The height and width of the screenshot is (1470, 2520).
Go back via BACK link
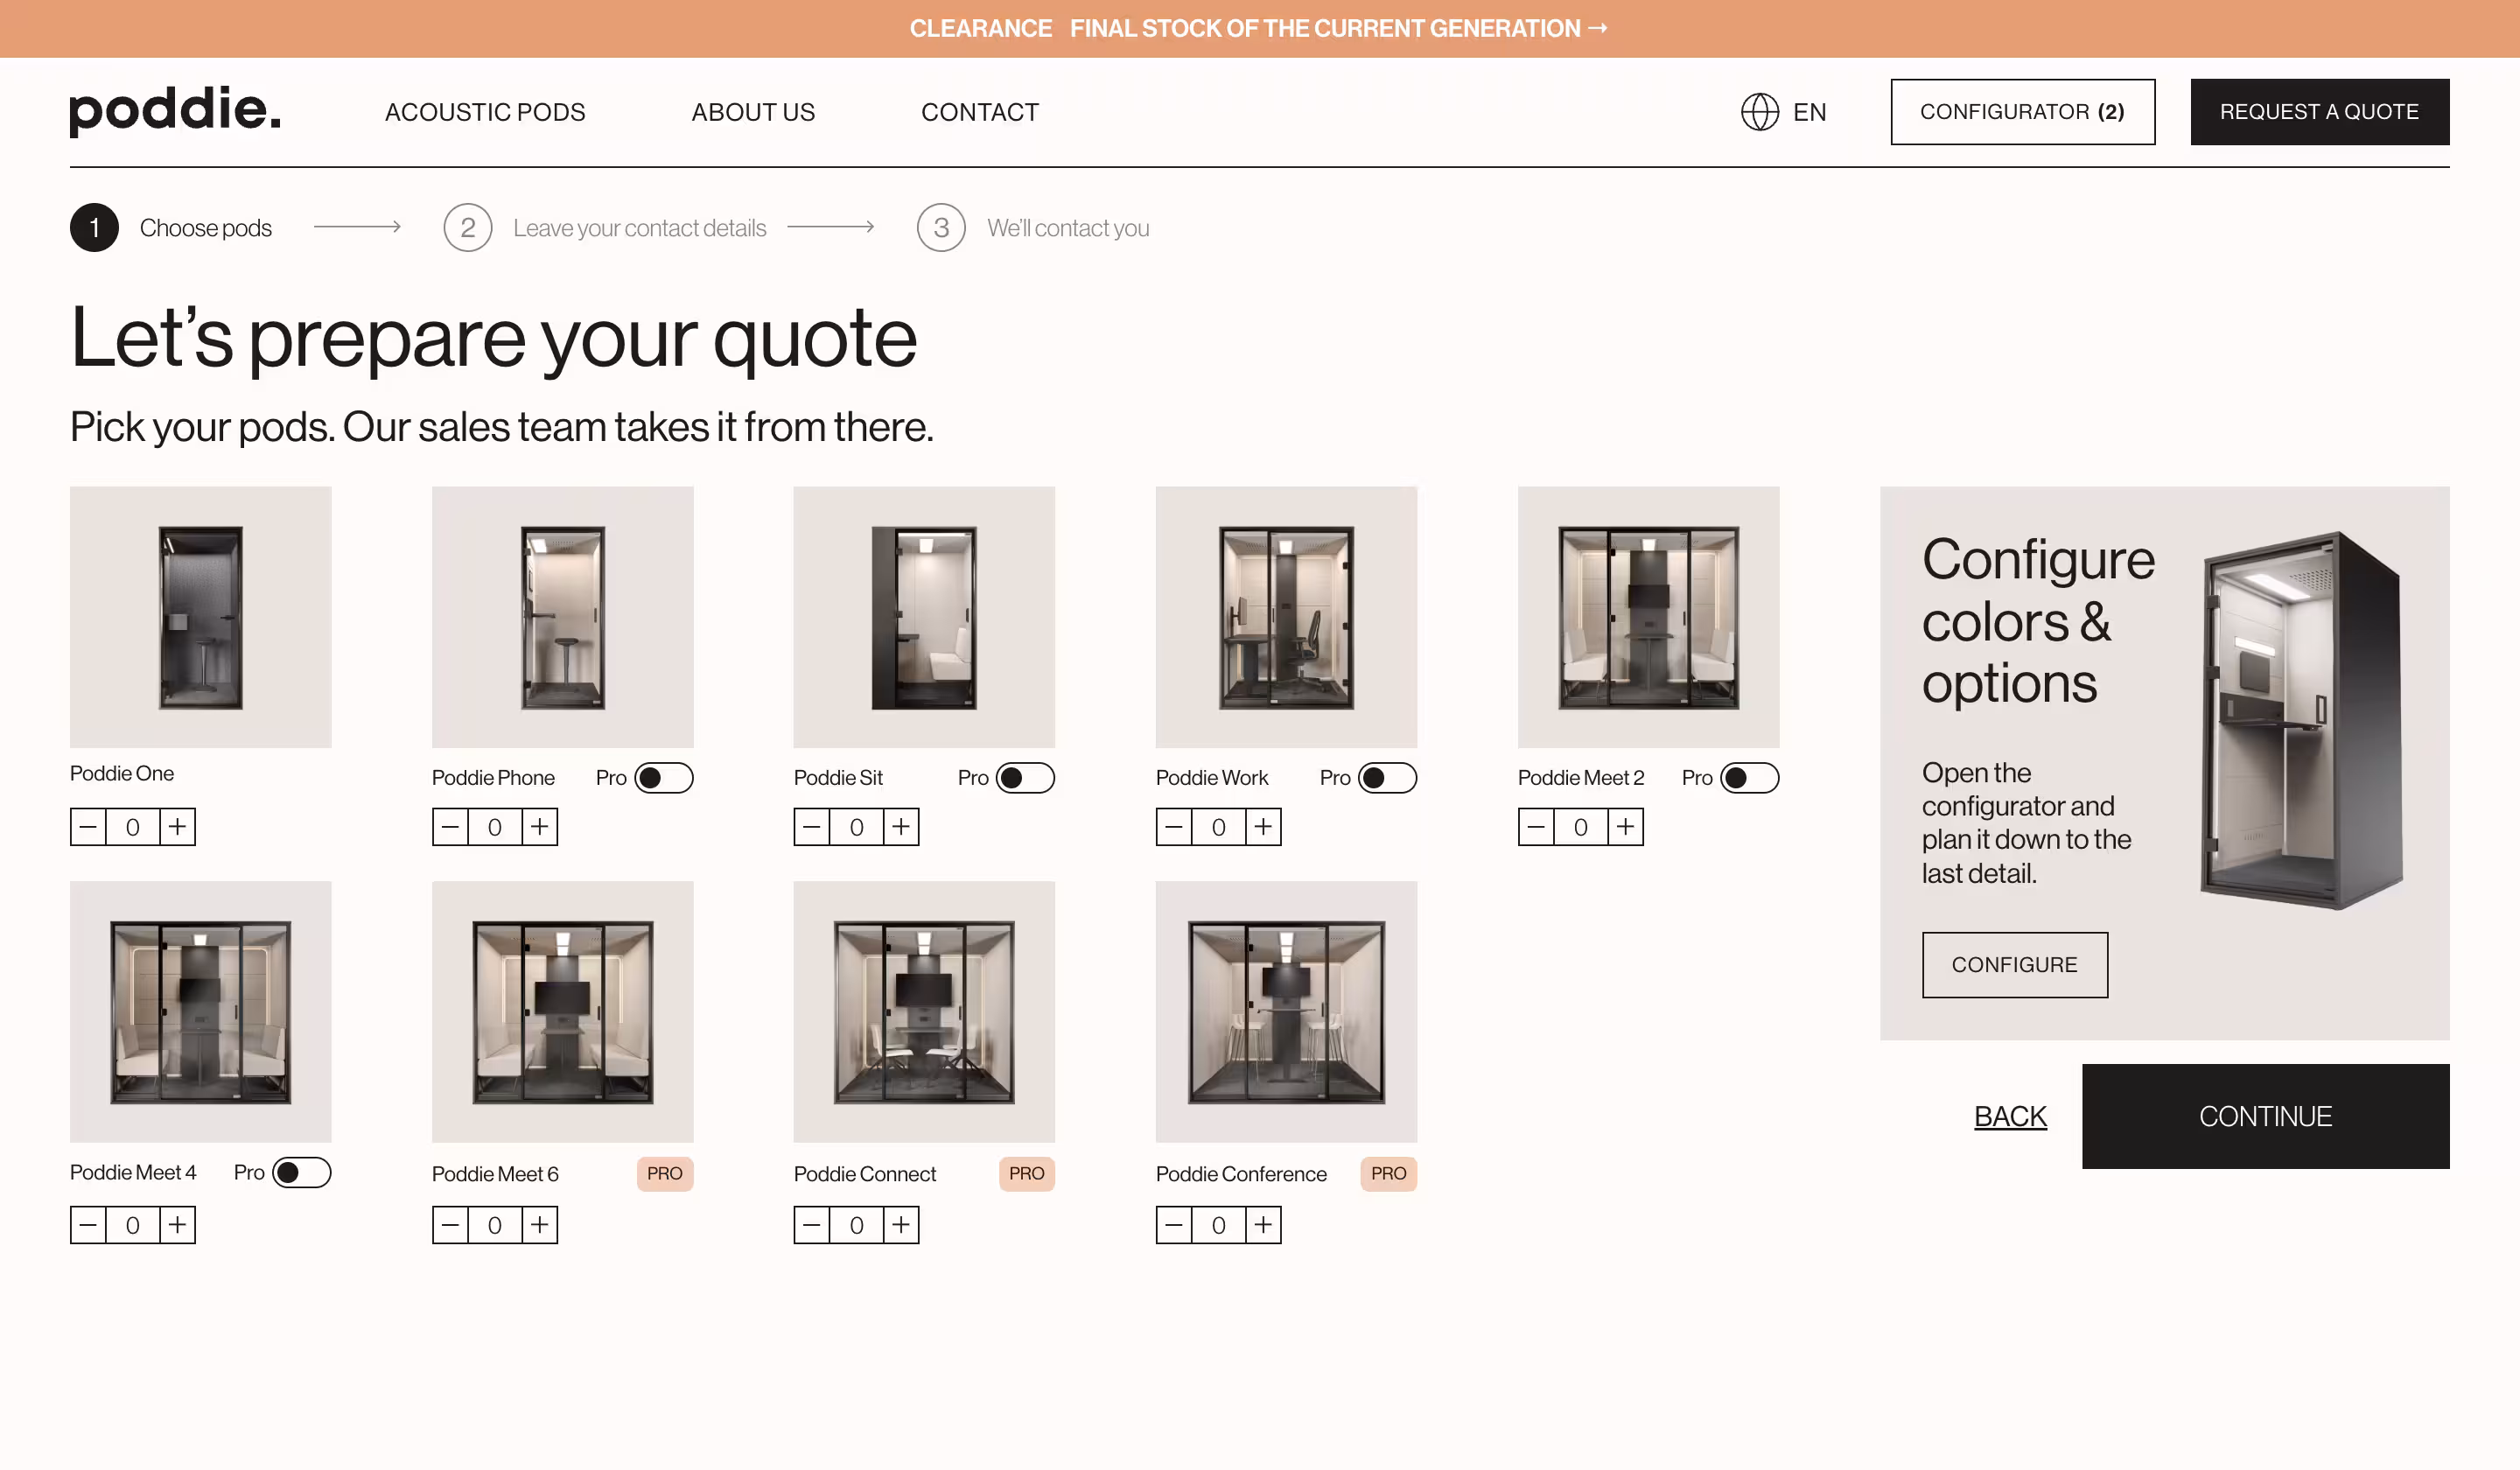[x=2010, y=1116]
